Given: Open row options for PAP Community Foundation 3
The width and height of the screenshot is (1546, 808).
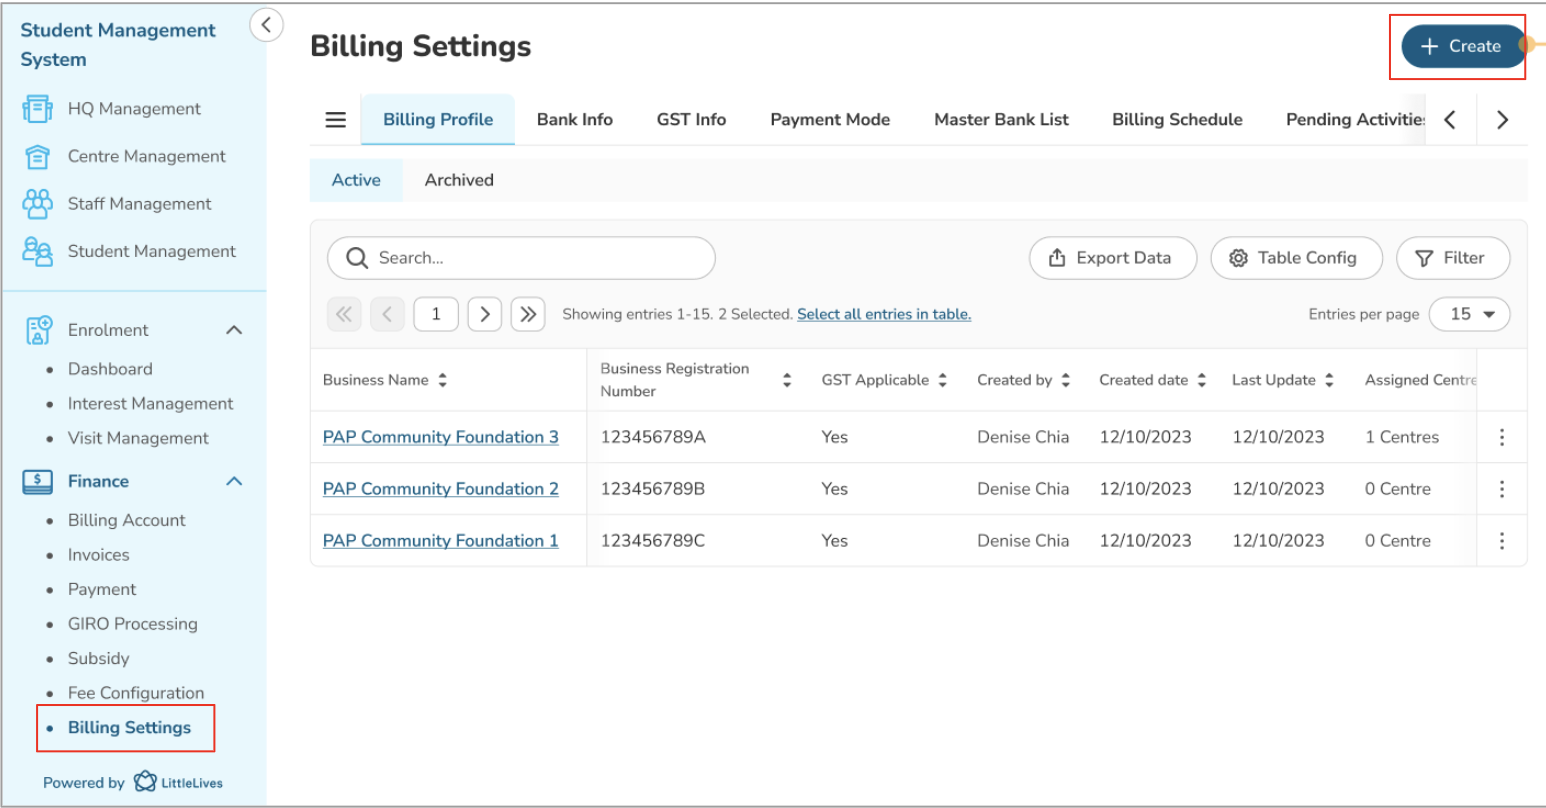Looking at the screenshot, I should [x=1501, y=437].
